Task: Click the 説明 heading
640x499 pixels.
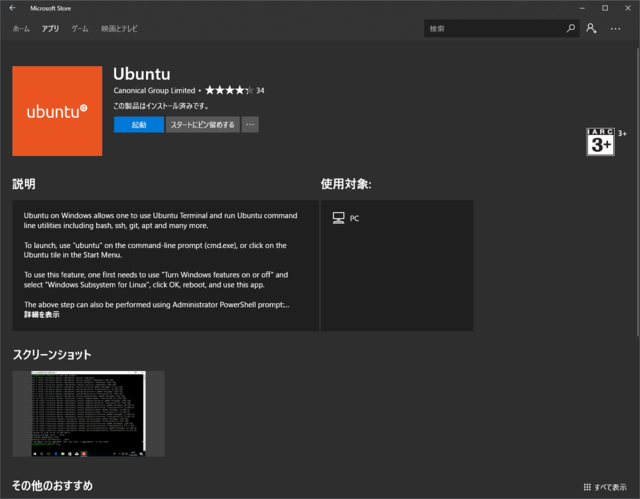Action: coord(24,184)
